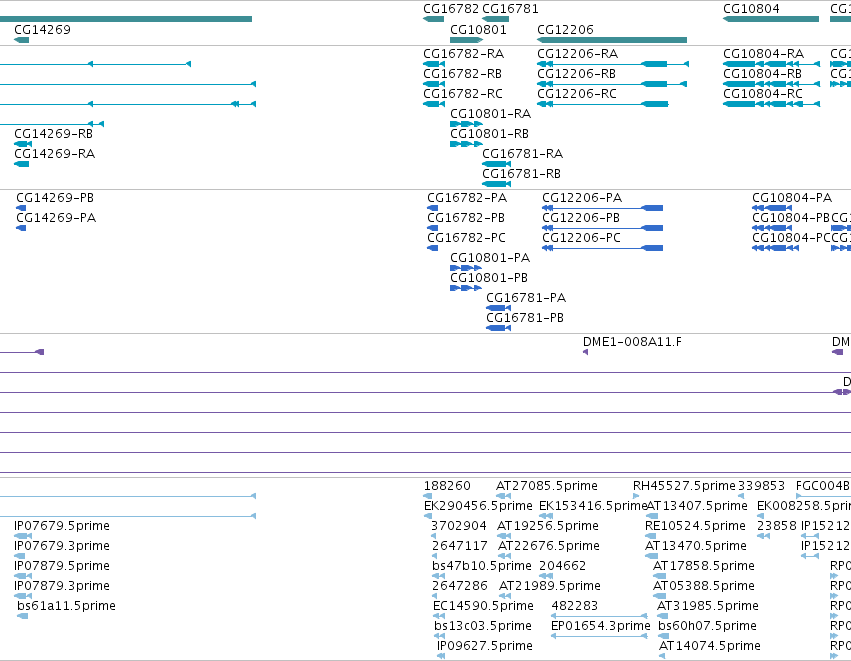Click protein CG10801-PA
Screen dimensions: 851x661
490,258
